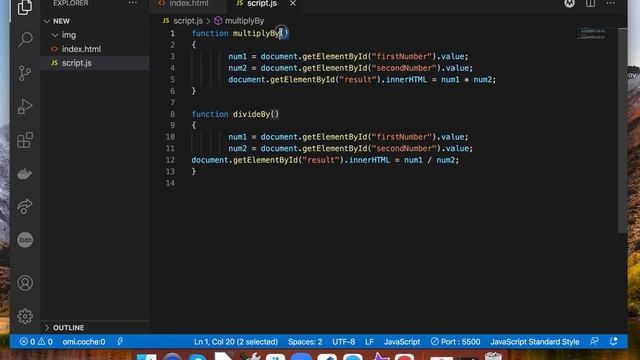Open the Run and Debug view
The height and width of the screenshot is (360, 640).
25,107
